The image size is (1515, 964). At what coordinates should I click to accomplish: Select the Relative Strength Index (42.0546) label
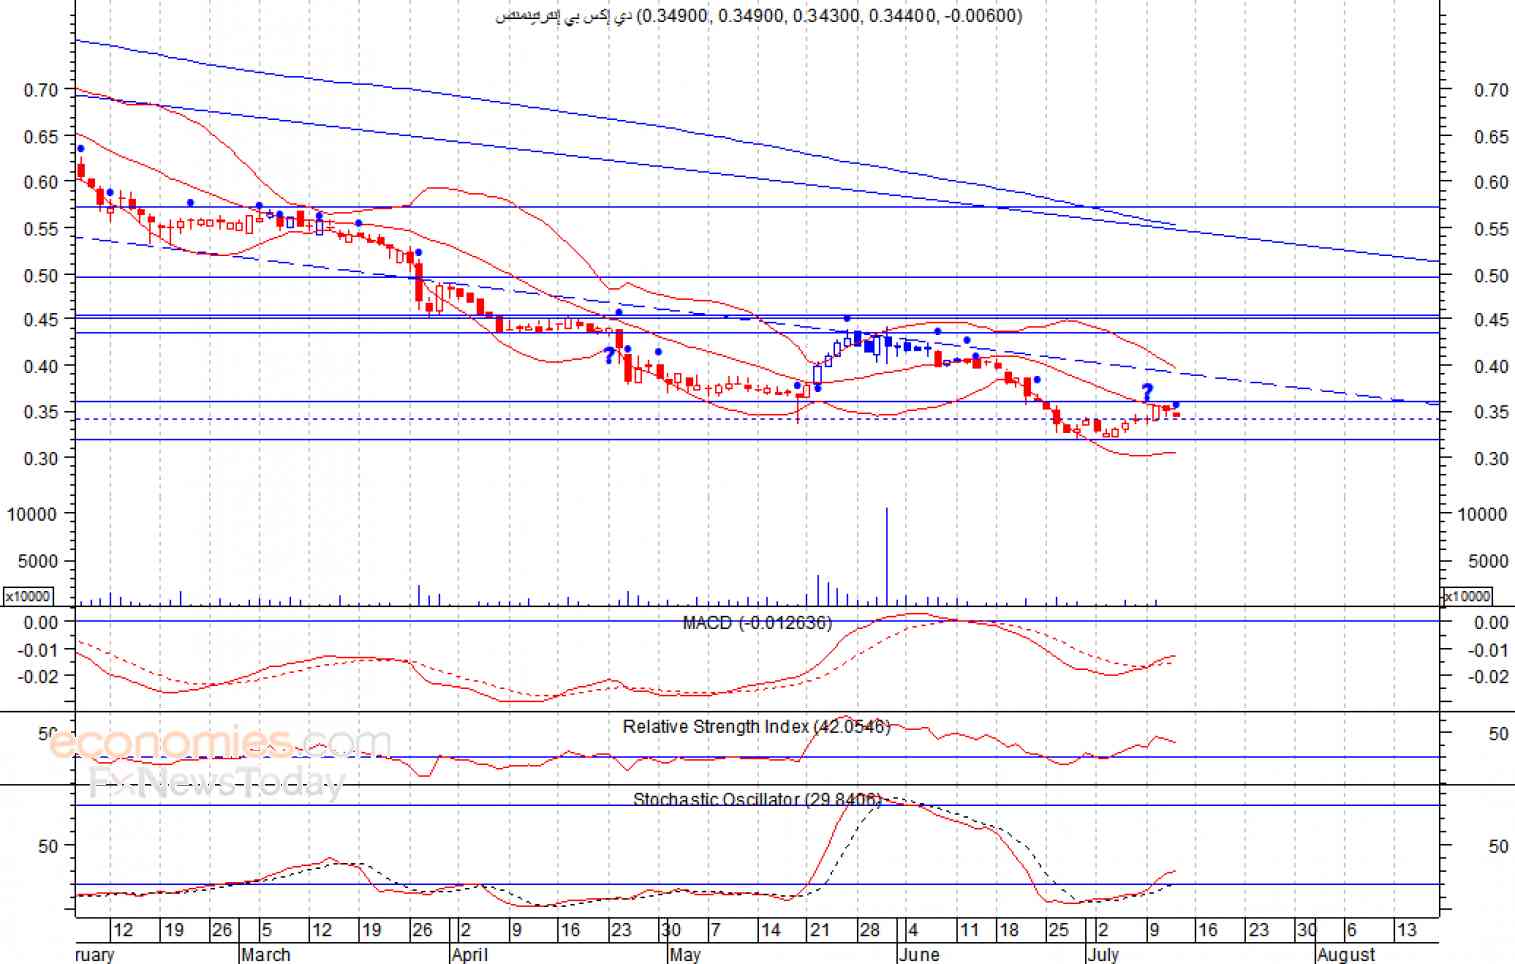[756, 726]
